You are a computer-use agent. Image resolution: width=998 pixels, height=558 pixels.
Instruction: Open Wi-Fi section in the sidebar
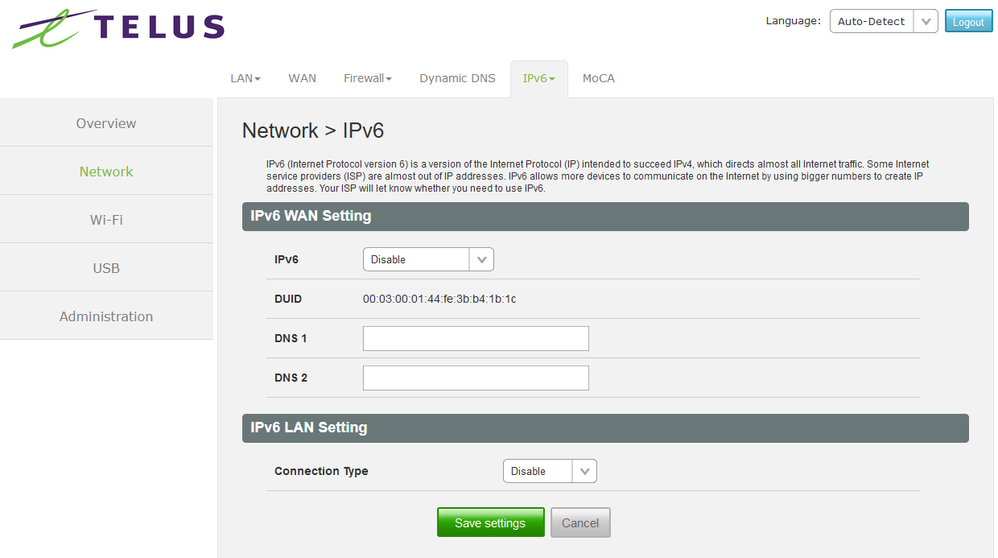coord(106,219)
